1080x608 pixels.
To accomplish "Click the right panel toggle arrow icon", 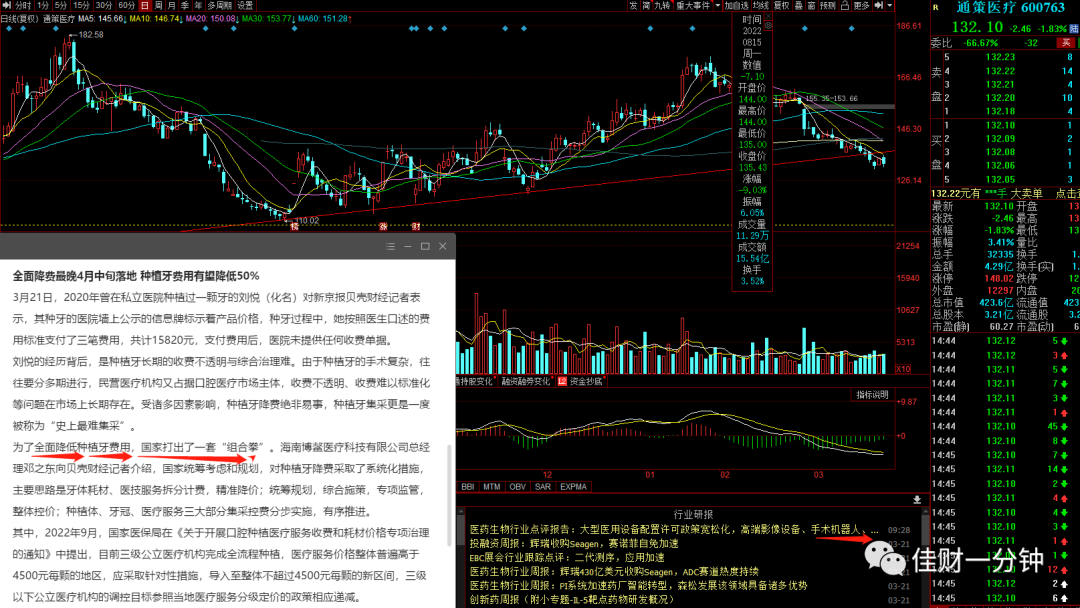I will 879,5.
